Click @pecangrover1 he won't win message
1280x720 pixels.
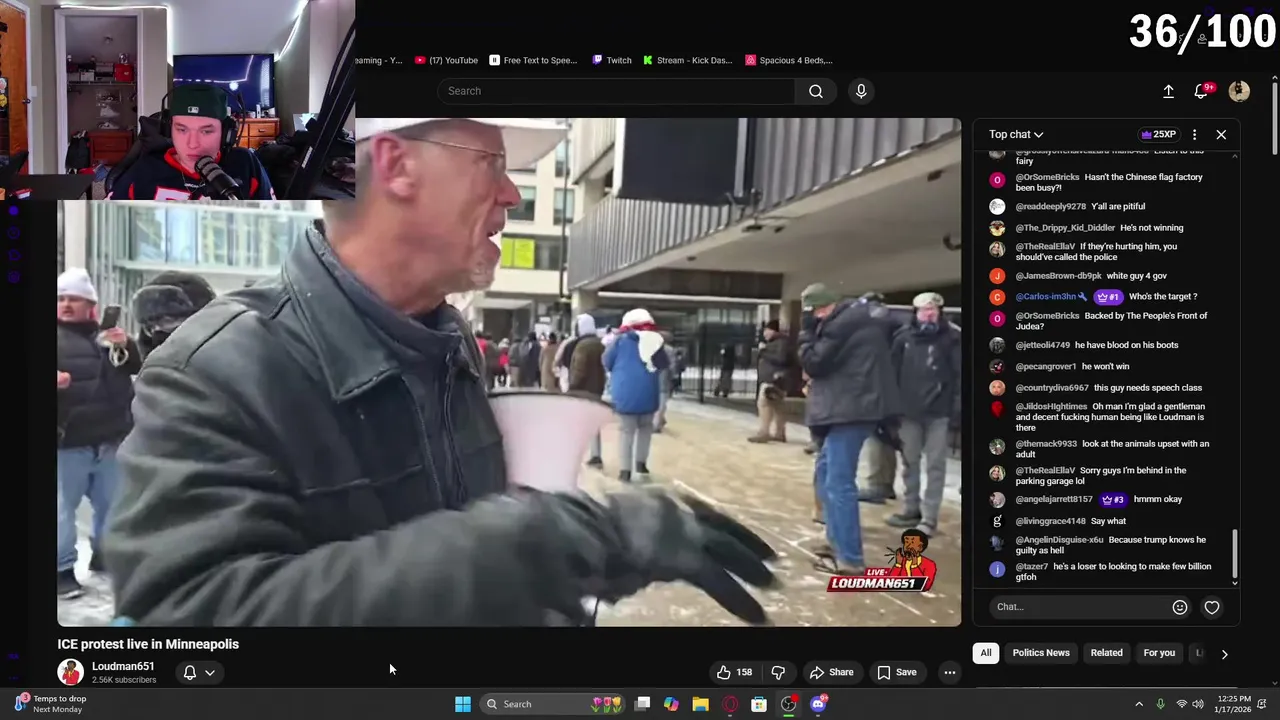tap(1072, 367)
